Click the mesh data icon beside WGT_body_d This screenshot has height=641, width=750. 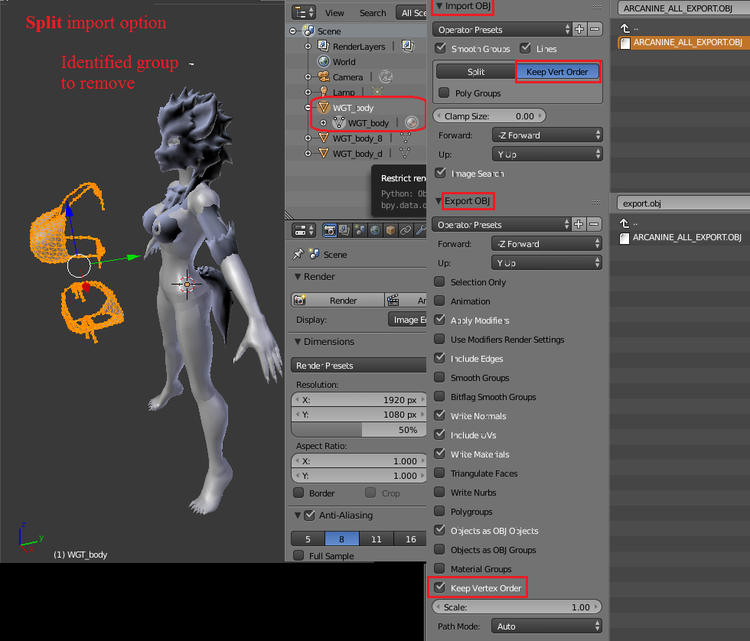pos(405,154)
